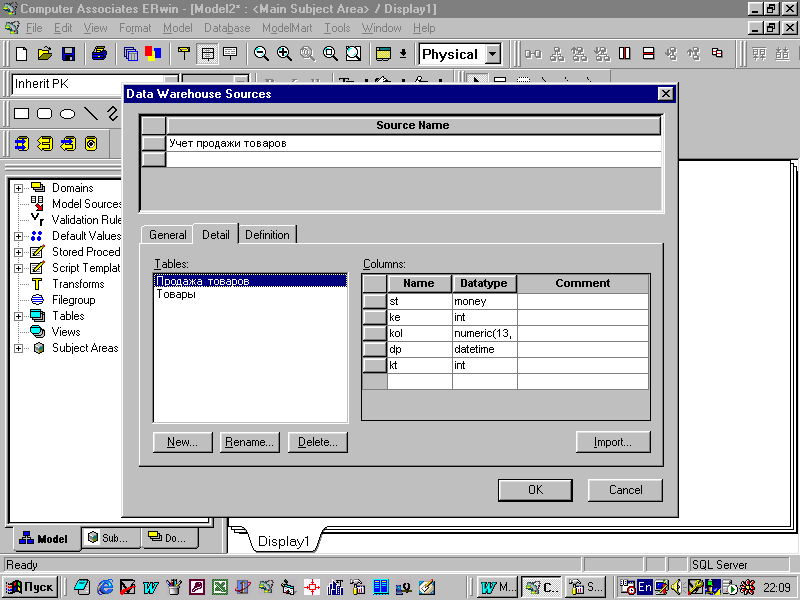This screenshot has height=600, width=800.
Task: Click the Rename... button
Action: [x=249, y=442]
